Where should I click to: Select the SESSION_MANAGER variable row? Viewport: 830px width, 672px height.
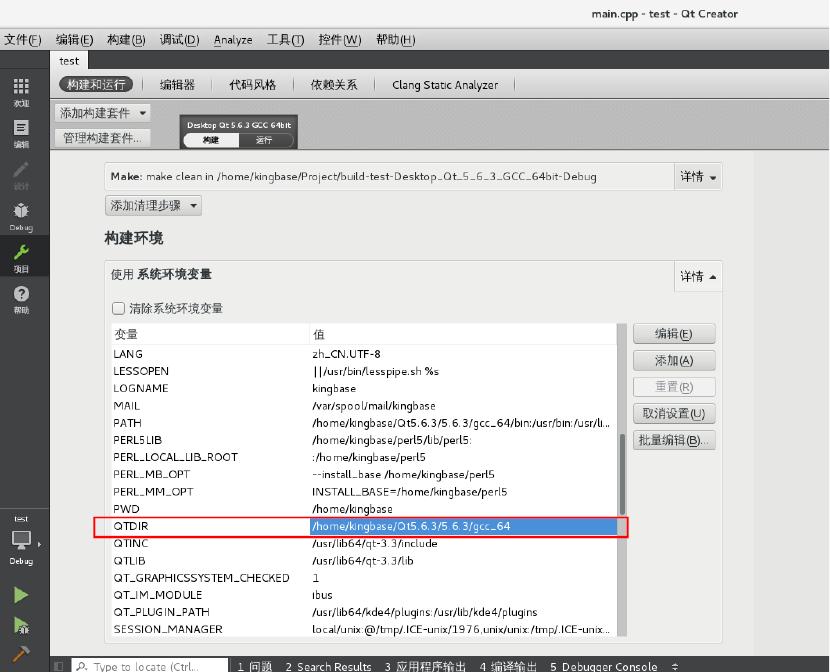coord(365,629)
